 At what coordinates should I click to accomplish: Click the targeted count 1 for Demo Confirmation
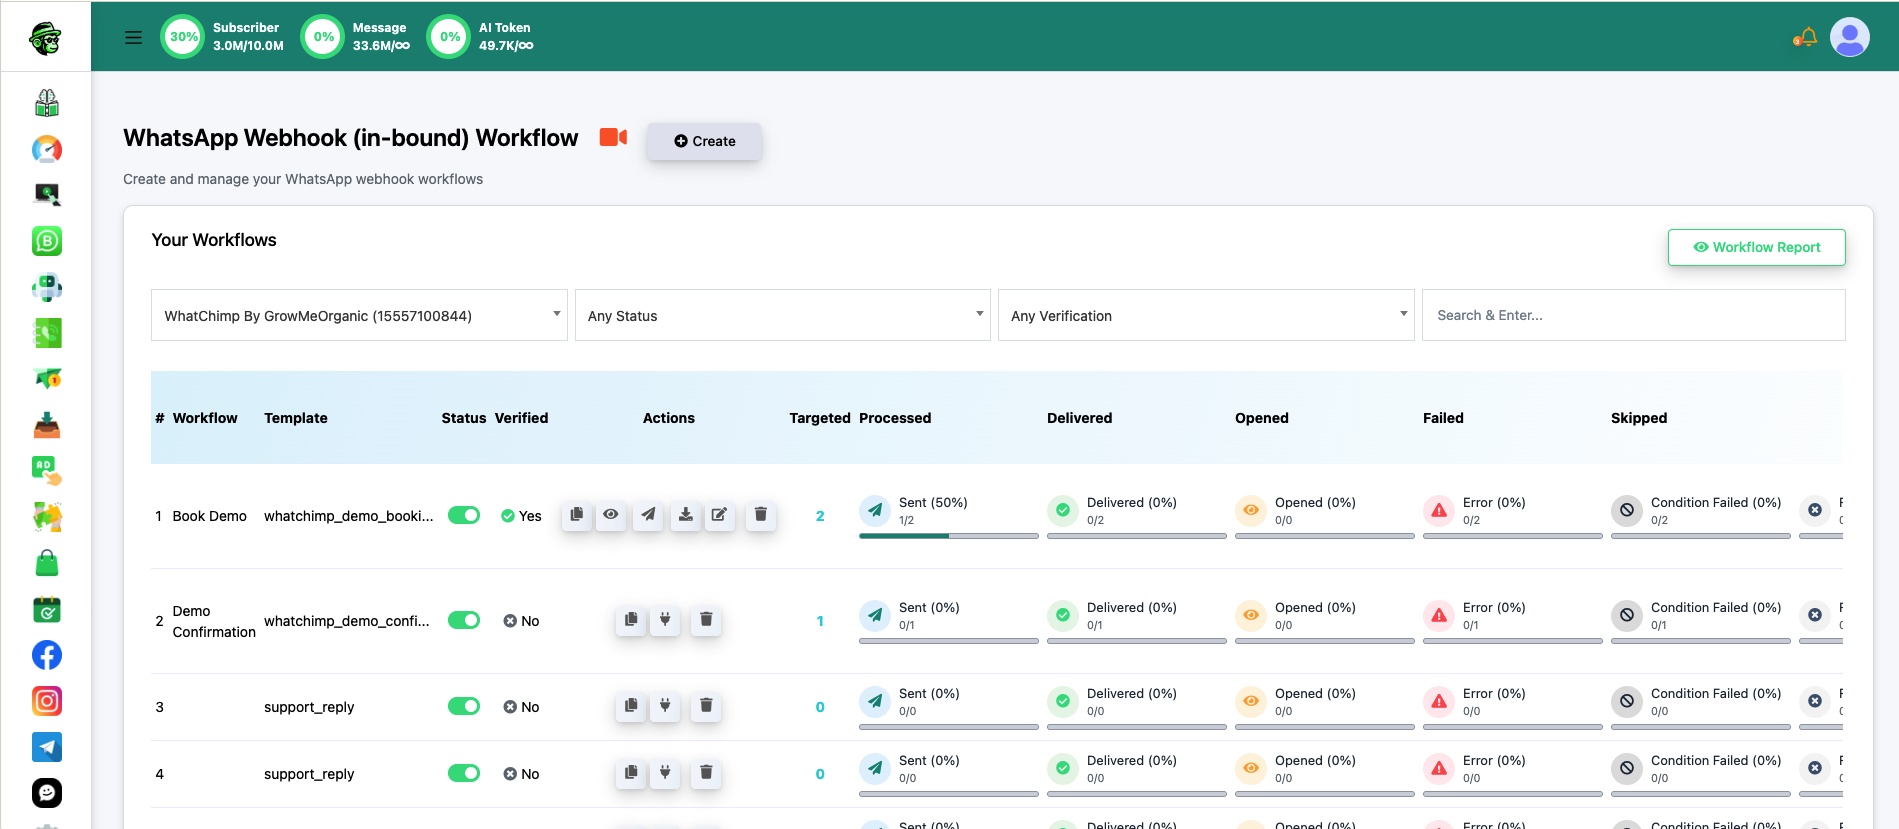tap(820, 621)
